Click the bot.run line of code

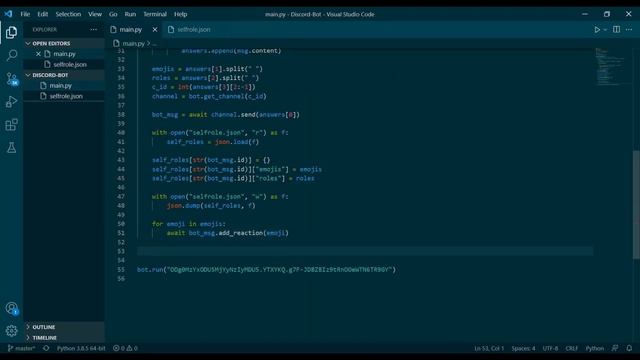(267, 269)
